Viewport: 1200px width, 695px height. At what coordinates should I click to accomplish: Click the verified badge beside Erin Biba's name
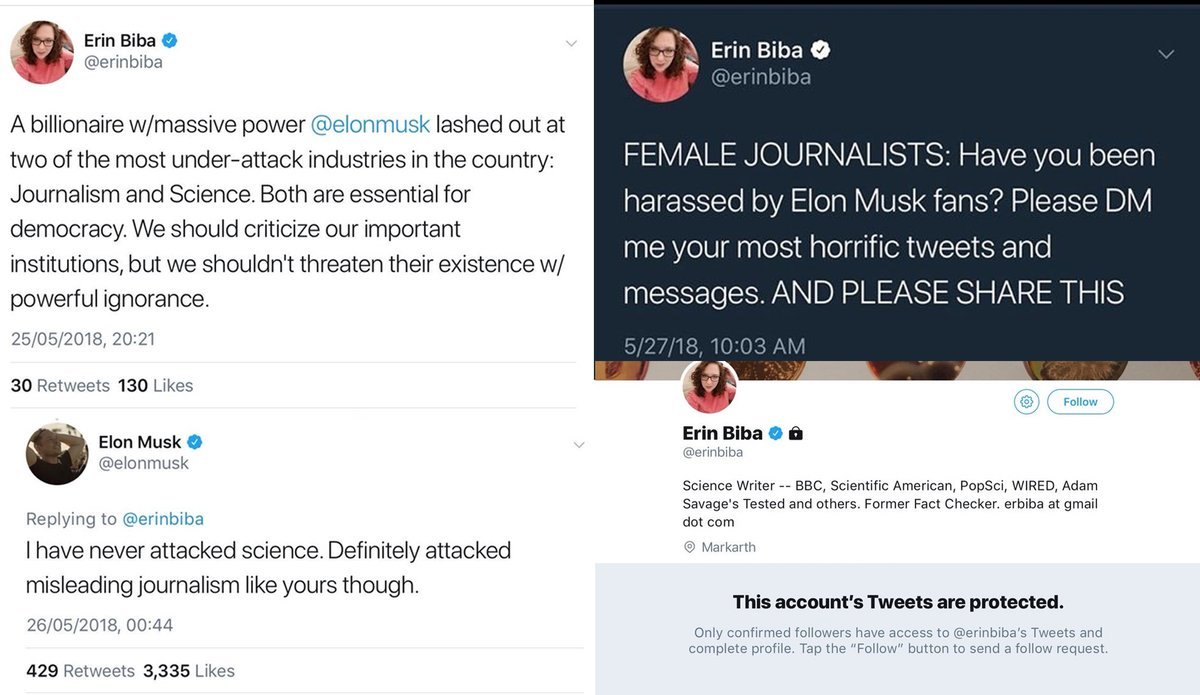170,41
